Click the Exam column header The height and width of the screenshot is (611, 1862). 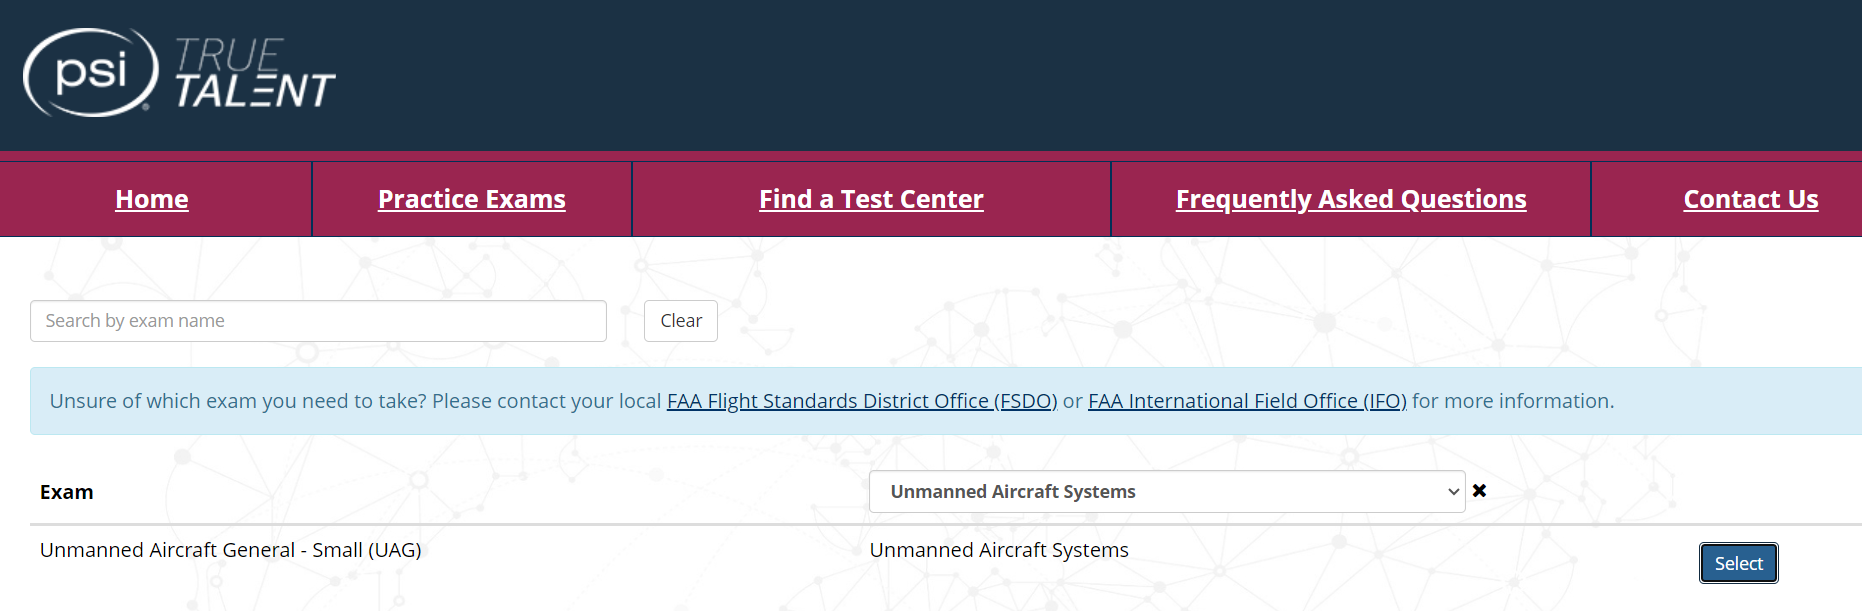pyautogui.click(x=67, y=492)
